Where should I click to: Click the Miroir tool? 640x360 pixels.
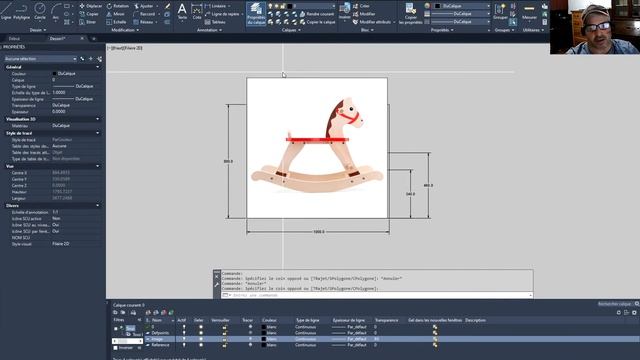(116, 14)
